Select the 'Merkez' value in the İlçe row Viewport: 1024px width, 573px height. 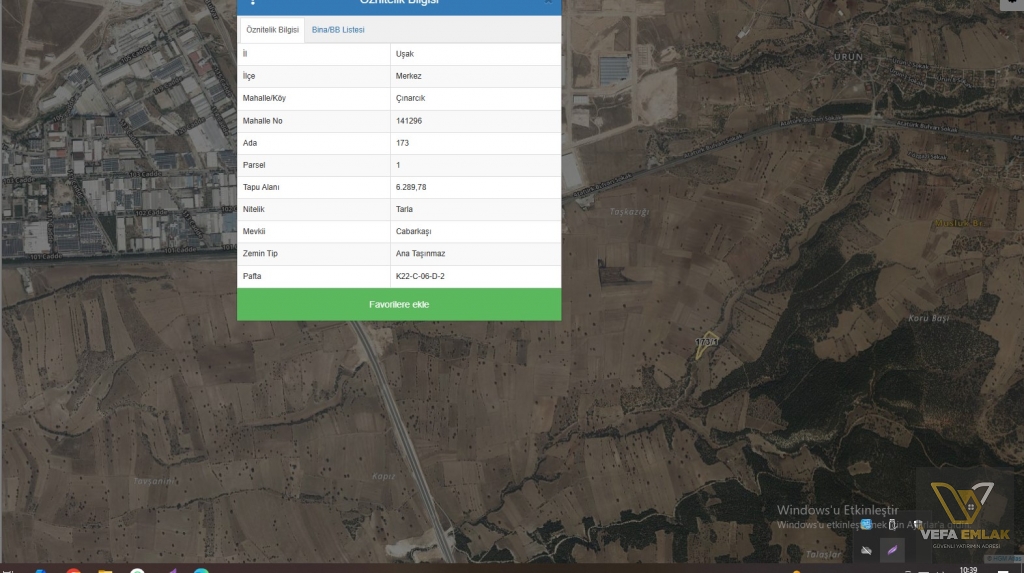[408, 76]
